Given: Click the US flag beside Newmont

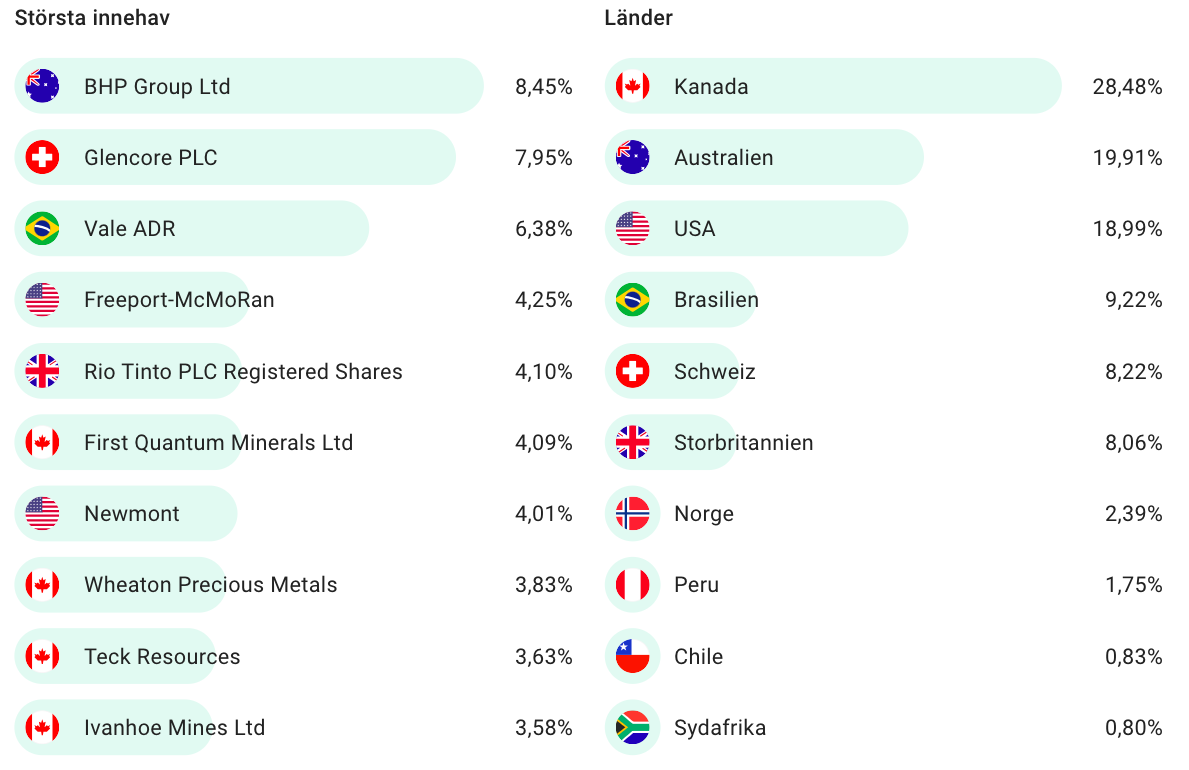Looking at the screenshot, I should tap(42, 514).
